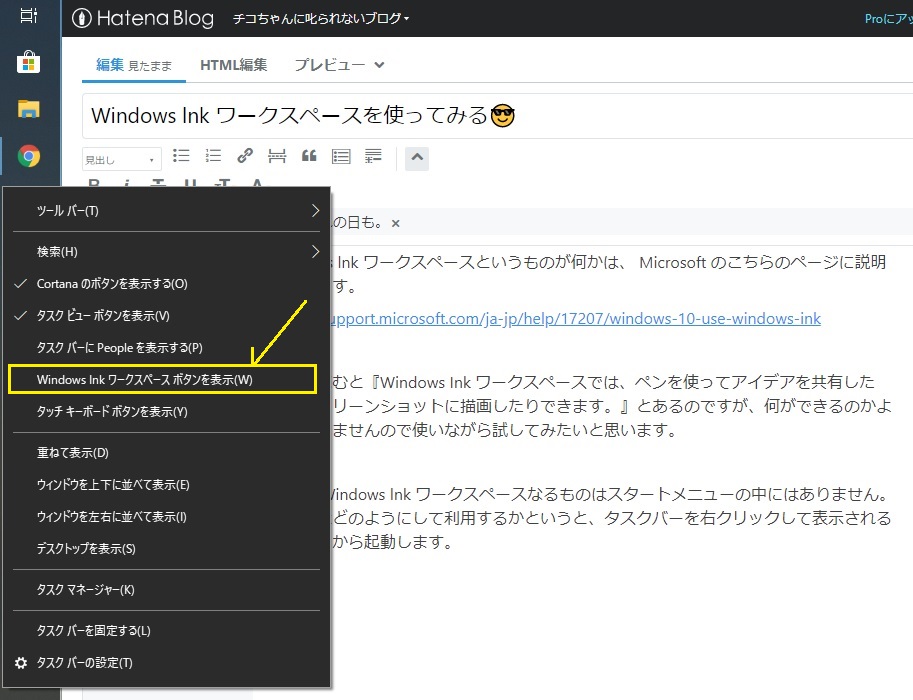The width and height of the screenshot is (913, 700).
Task: Click the paragraph starting with Windows Ink ワークスペースなるもの
Action: (611, 518)
